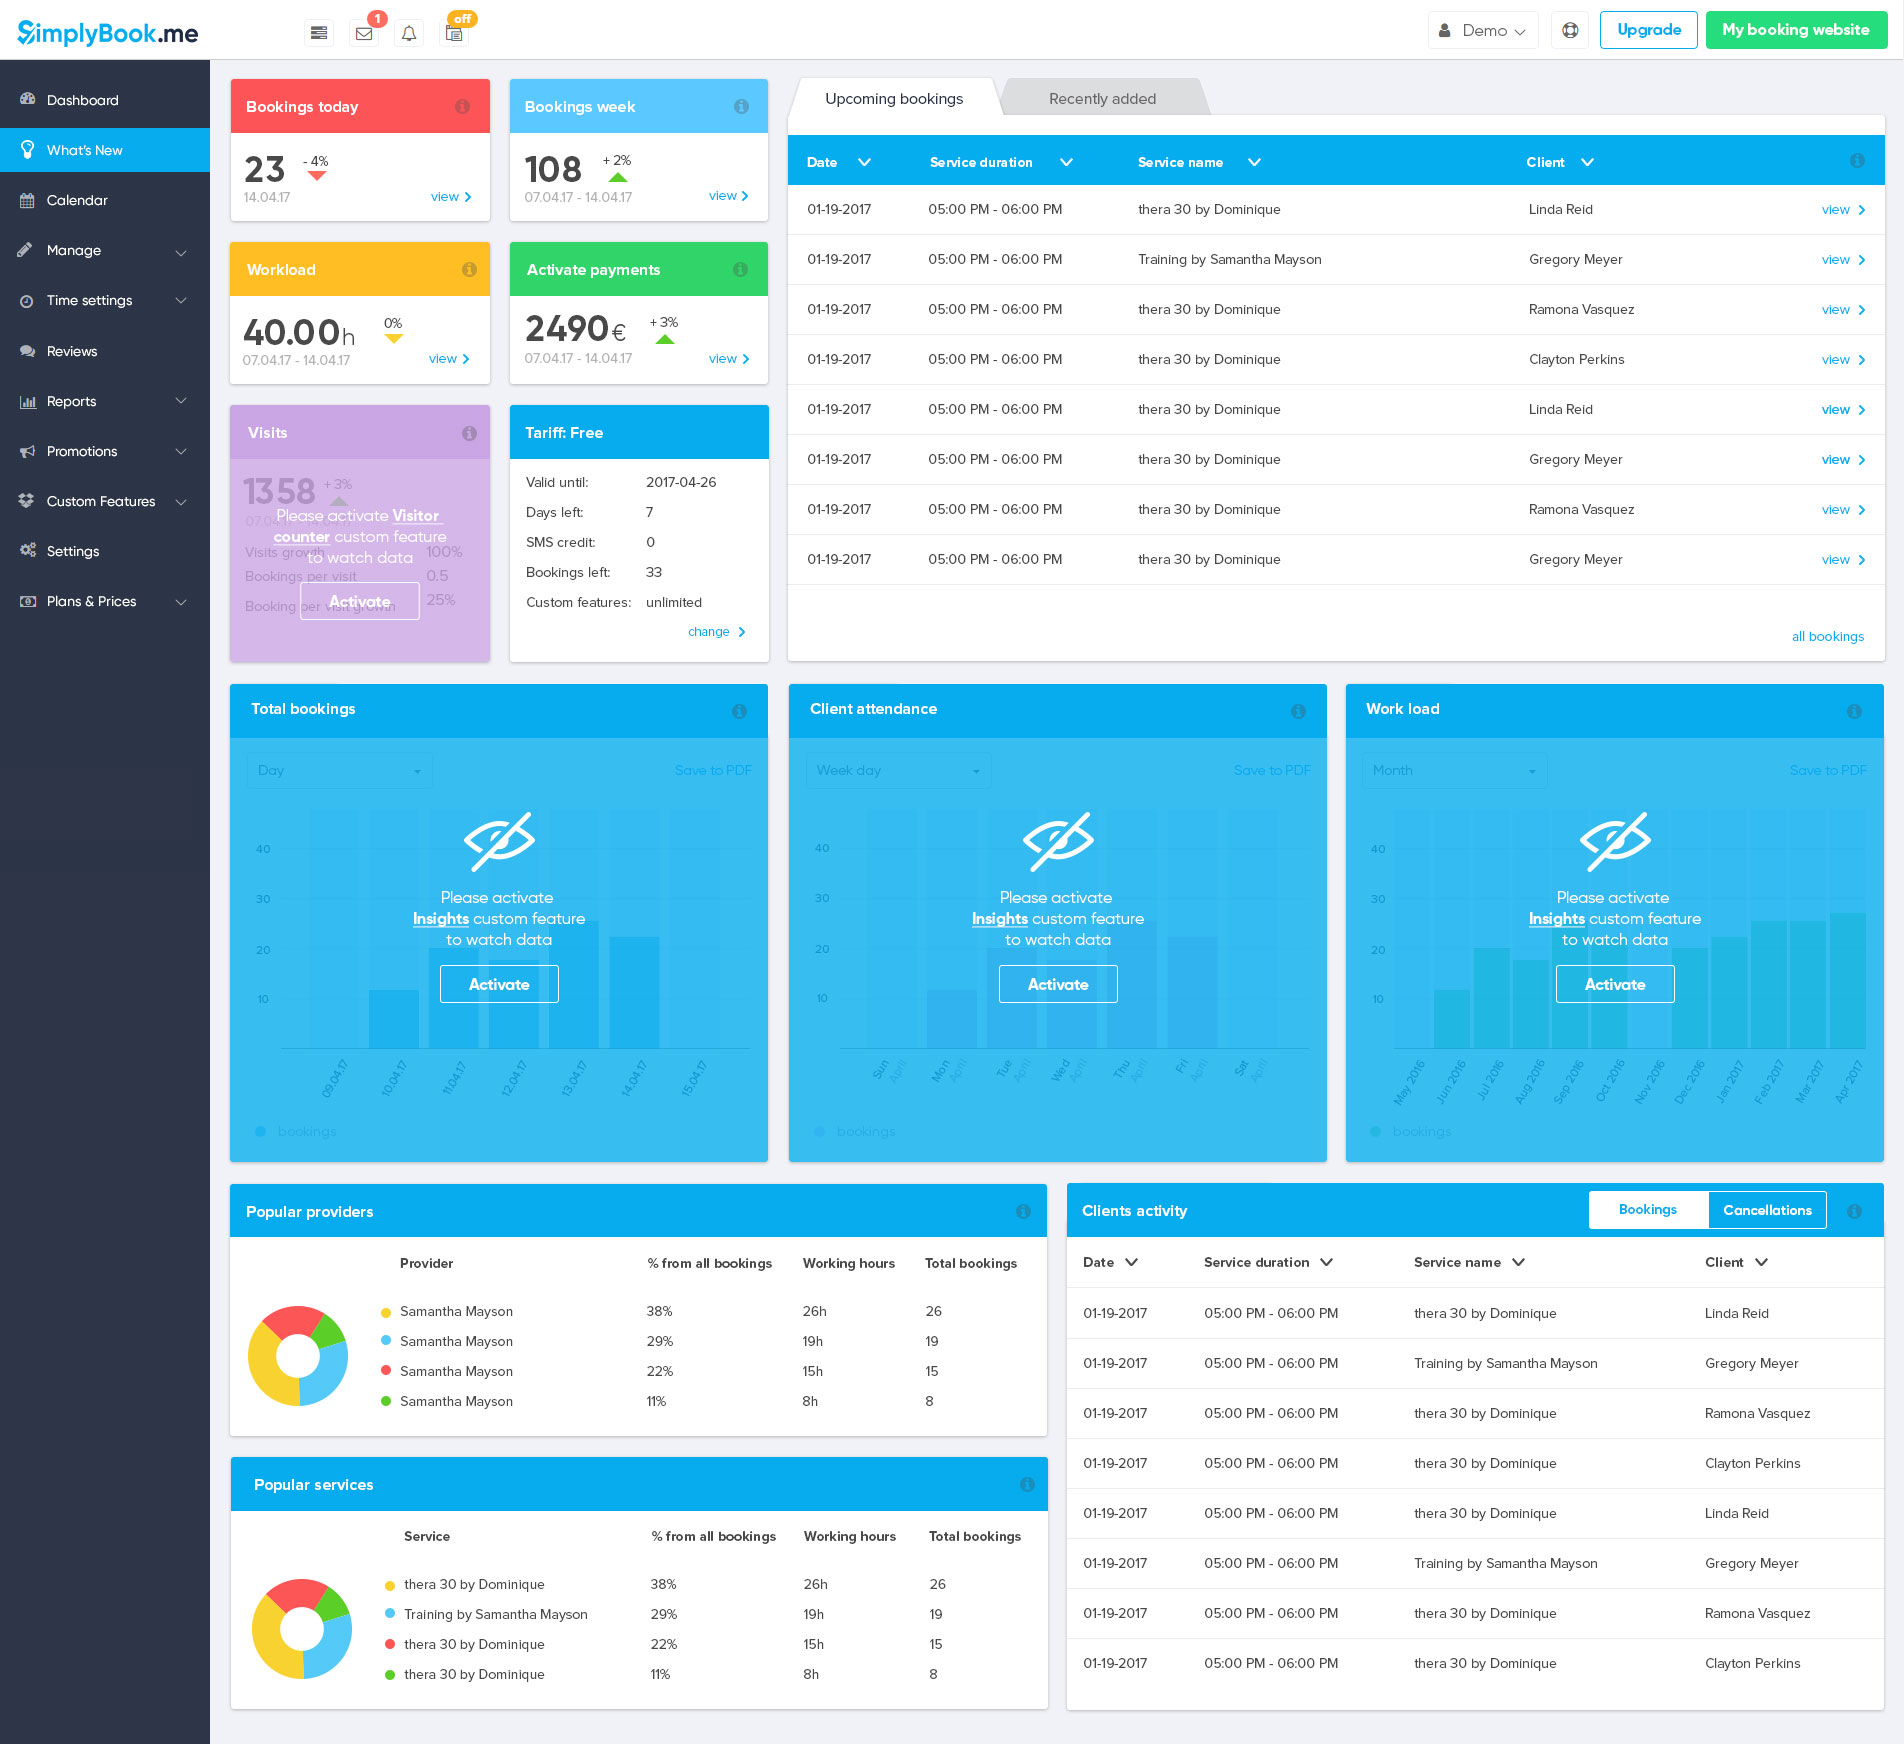Open the help lifebuoy icon

click(x=1570, y=30)
